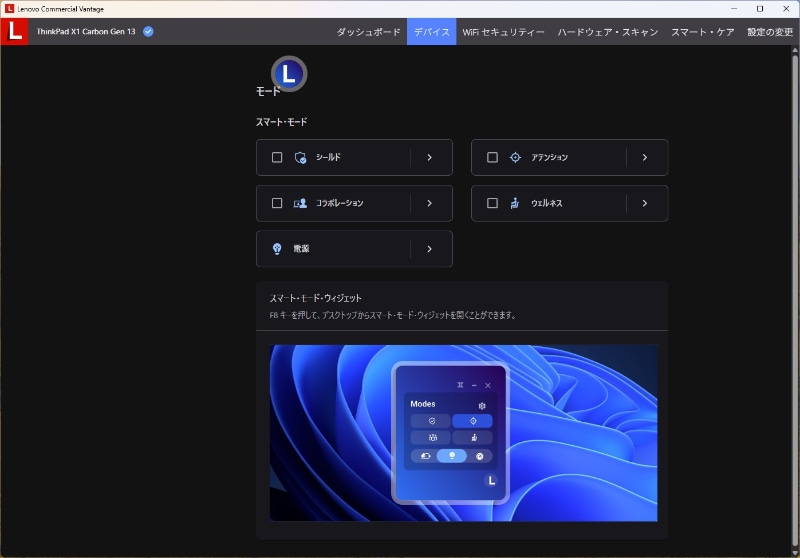
Task: Expand シールド settings with its chevron
Action: pyautogui.click(x=430, y=158)
